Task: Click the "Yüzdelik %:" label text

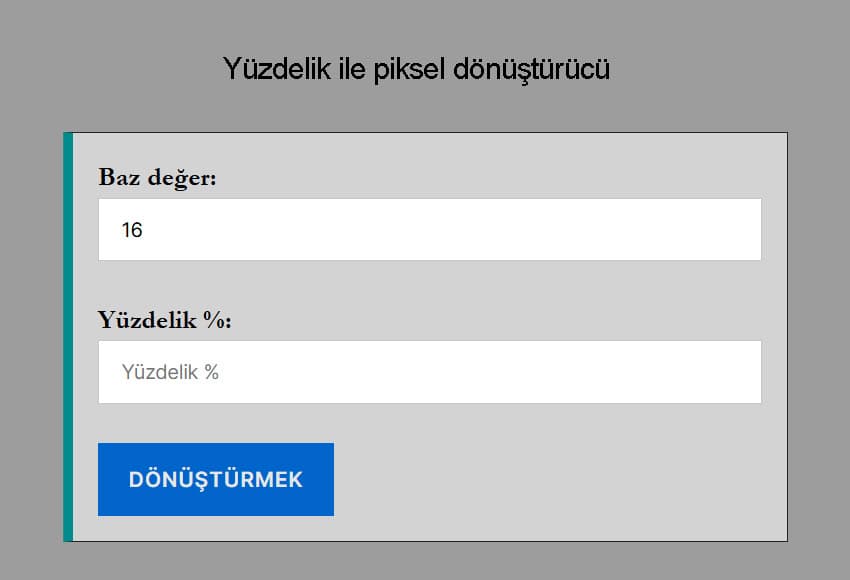Action: point(165,320)
